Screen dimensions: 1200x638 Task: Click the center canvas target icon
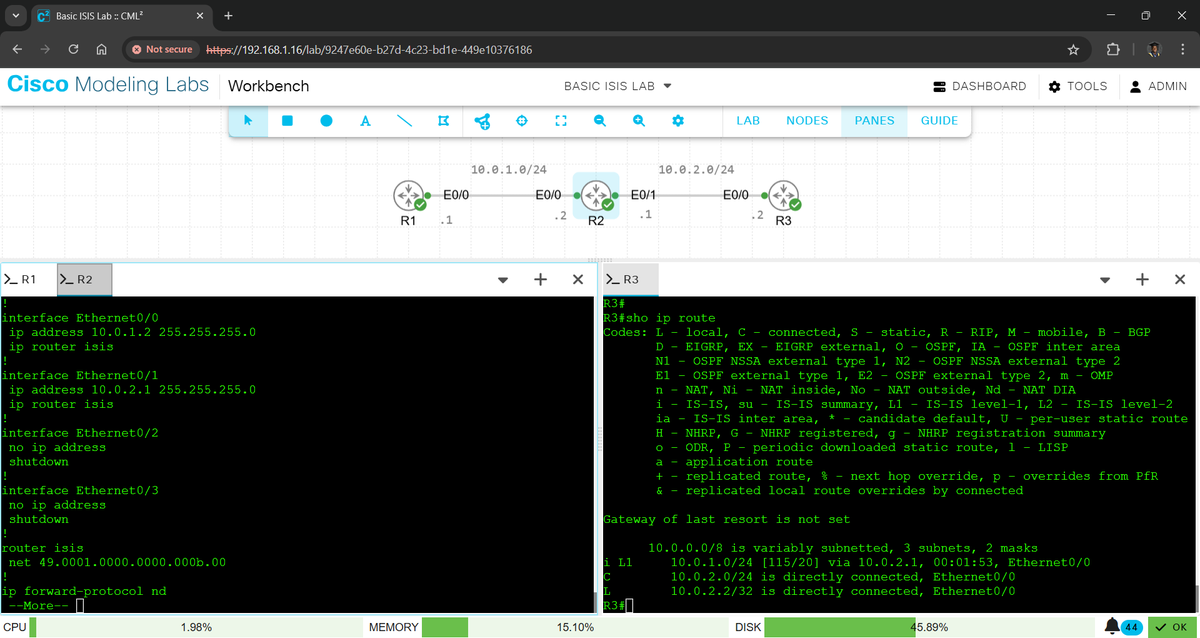tap(521, 120)
